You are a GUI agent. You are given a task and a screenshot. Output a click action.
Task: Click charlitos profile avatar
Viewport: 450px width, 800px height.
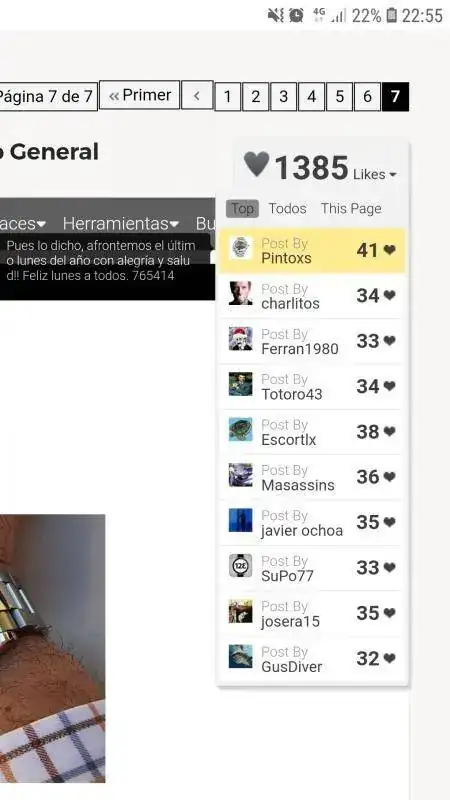pos(240,293)
